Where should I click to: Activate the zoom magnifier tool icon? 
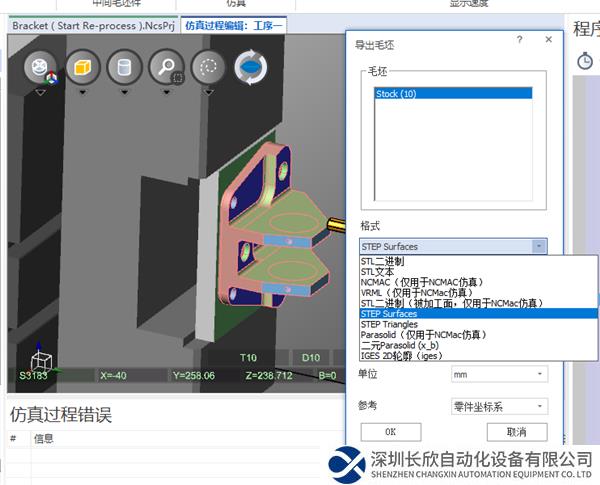coord(166,68)
